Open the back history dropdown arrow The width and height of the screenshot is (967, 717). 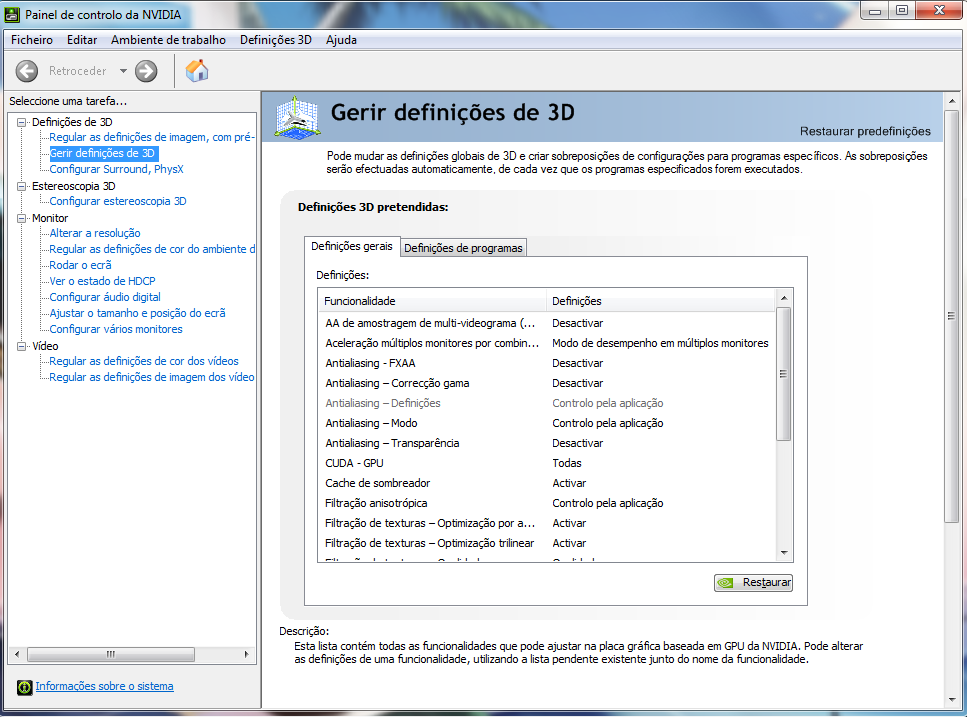pos(123,71)
